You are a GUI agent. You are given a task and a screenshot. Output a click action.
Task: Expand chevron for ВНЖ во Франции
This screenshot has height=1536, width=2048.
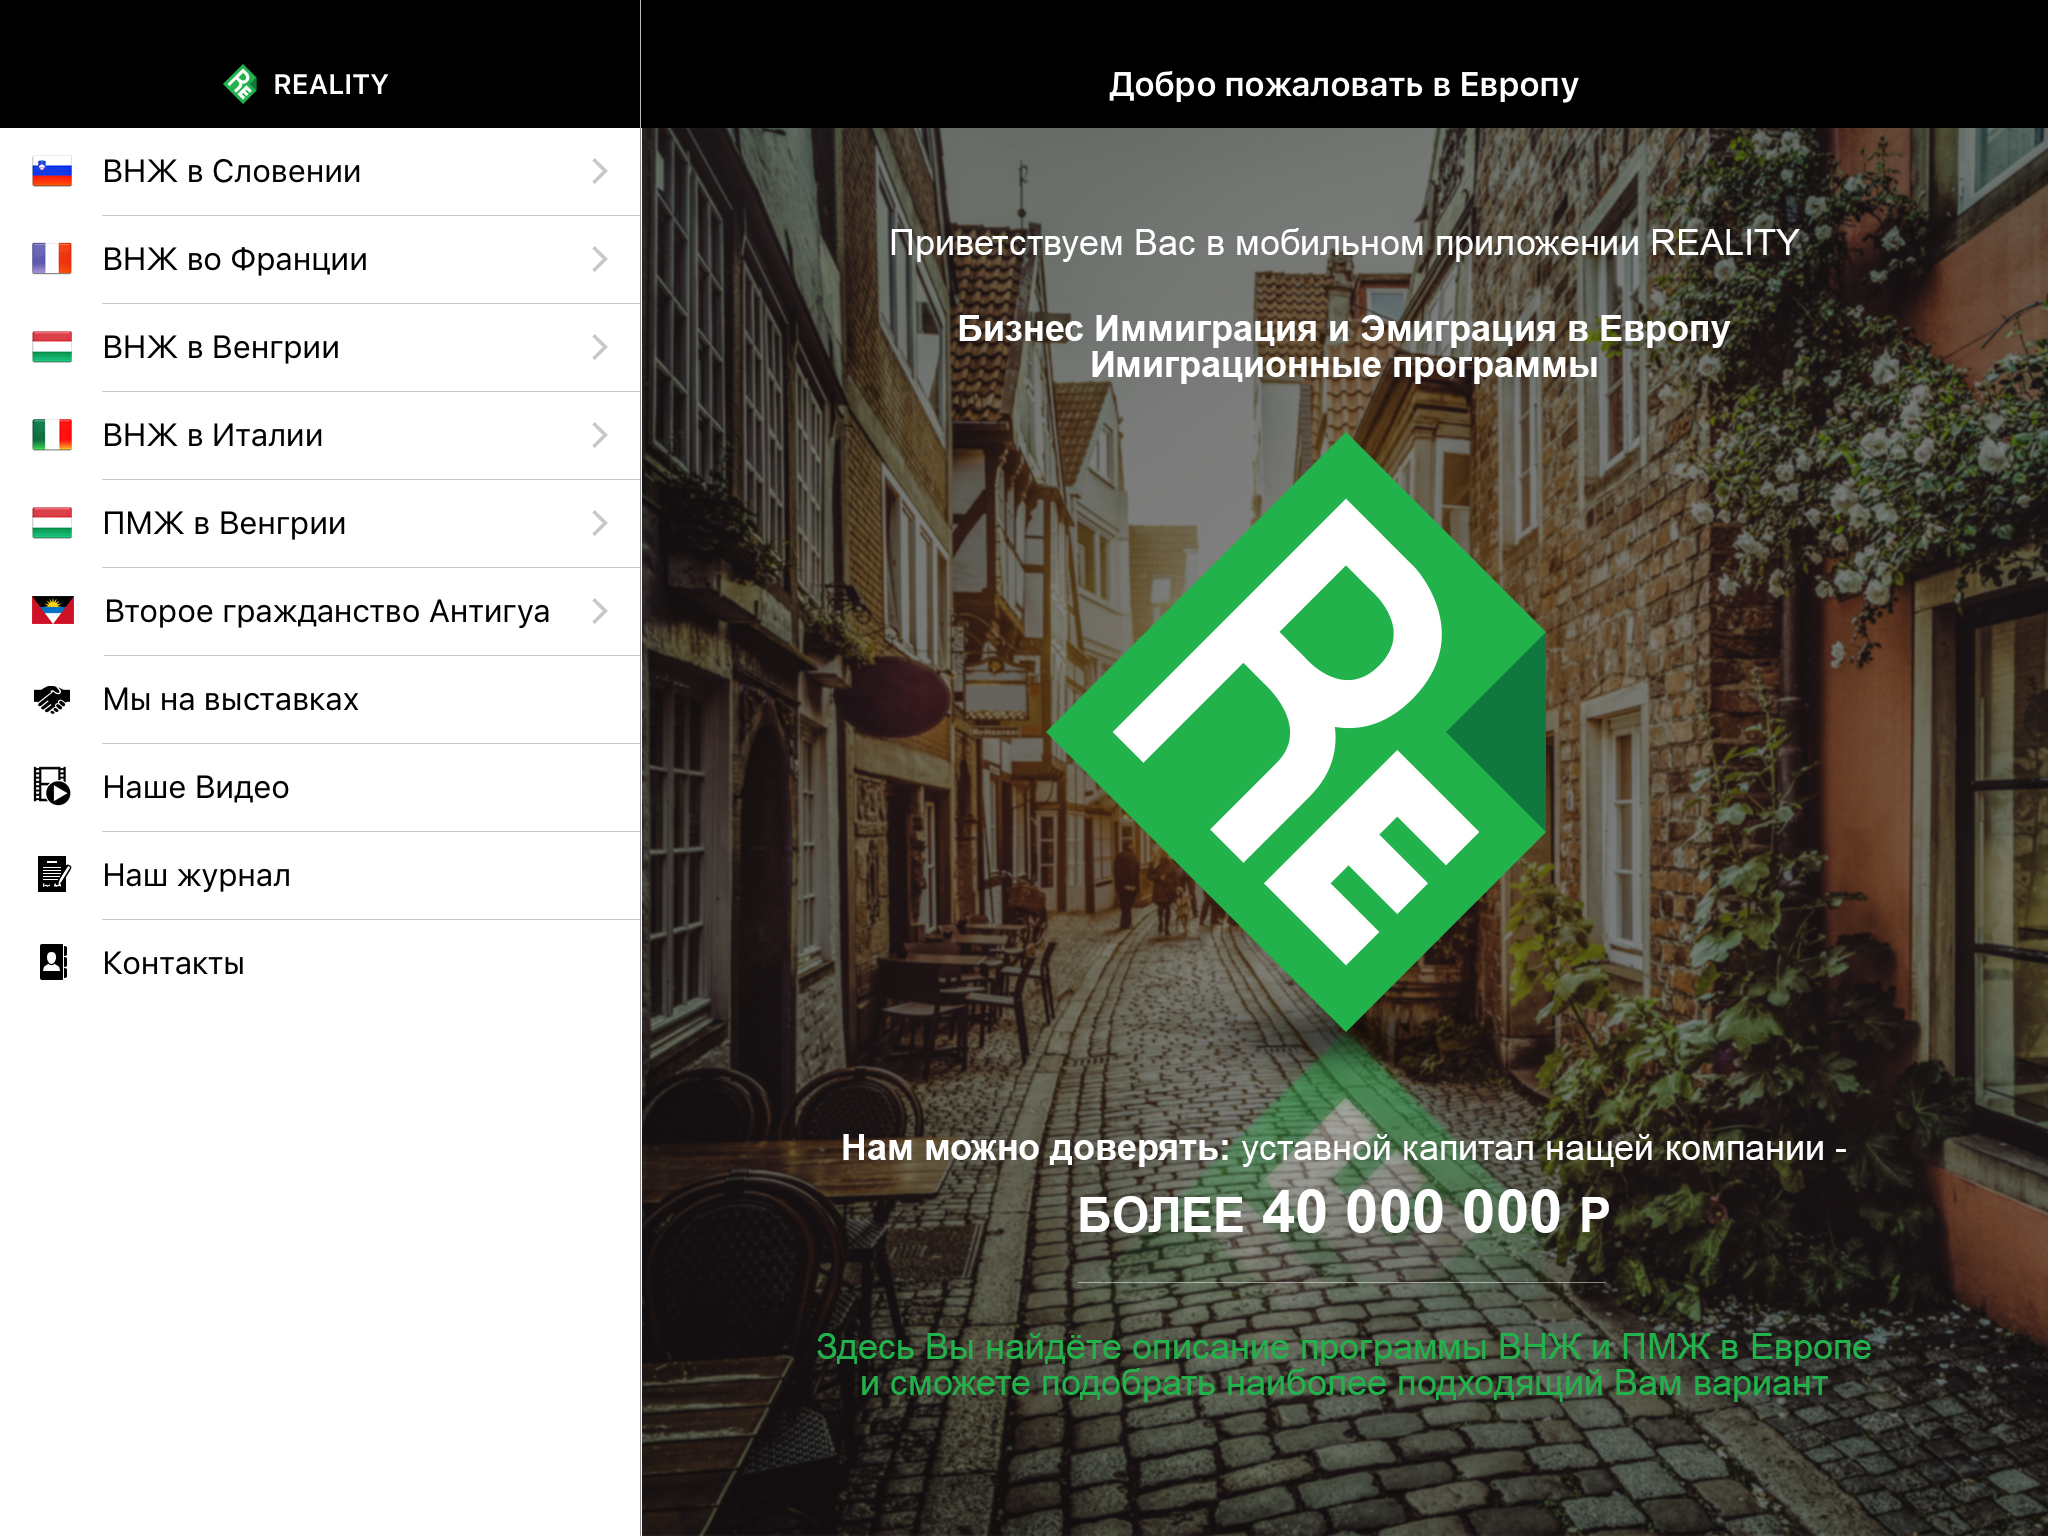(x=599, y=259)
